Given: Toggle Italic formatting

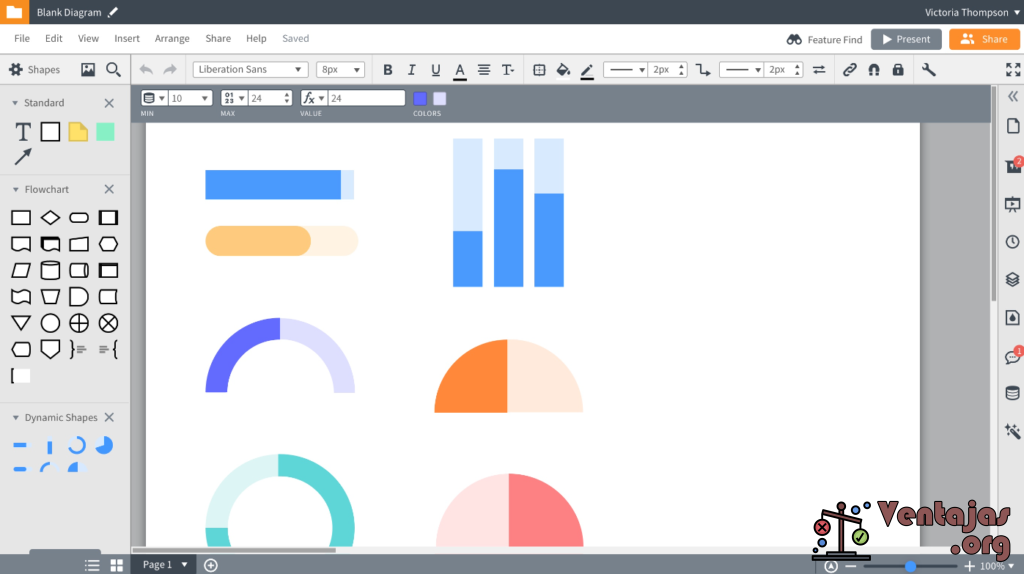Looking at the screenshot, I should (x=411, y=70).
